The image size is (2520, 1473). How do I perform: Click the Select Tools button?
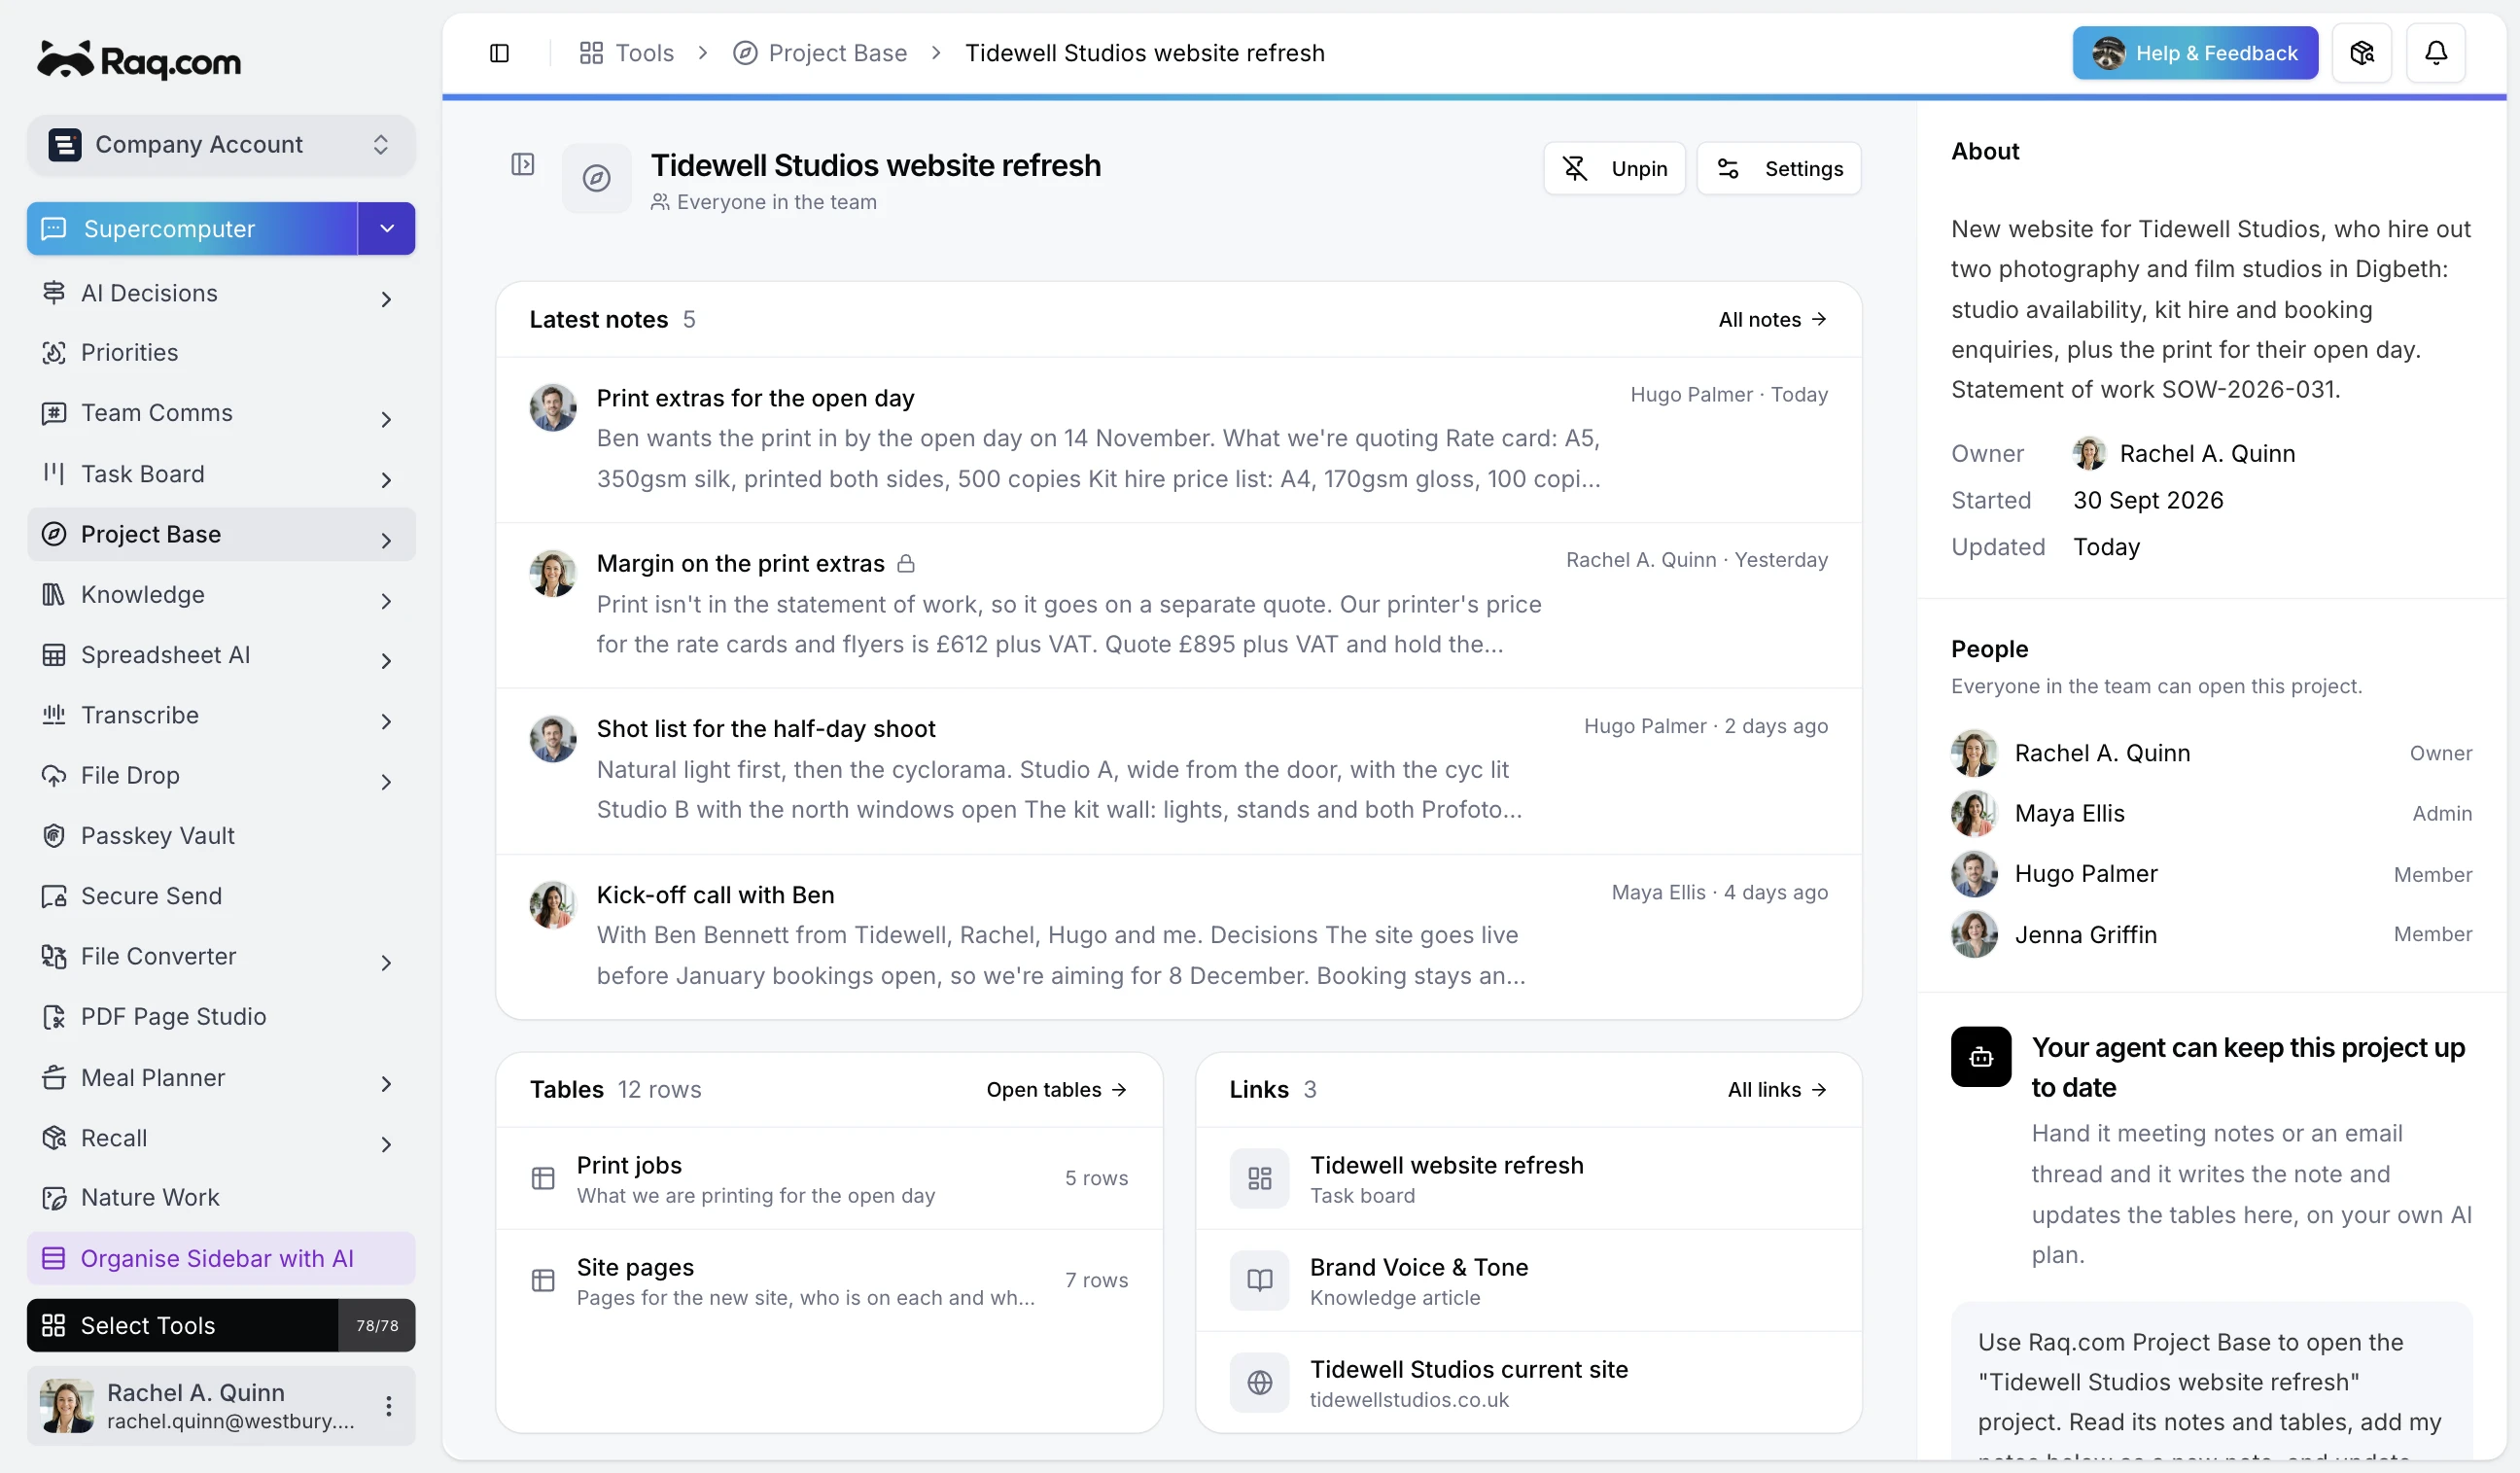[221, 1325]
